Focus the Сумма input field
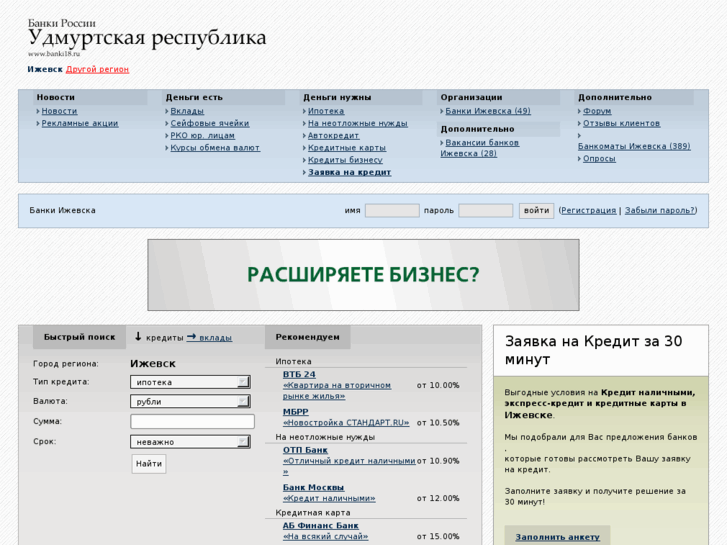This screenshot has width=727, height=545. click(x=192, y=422)
